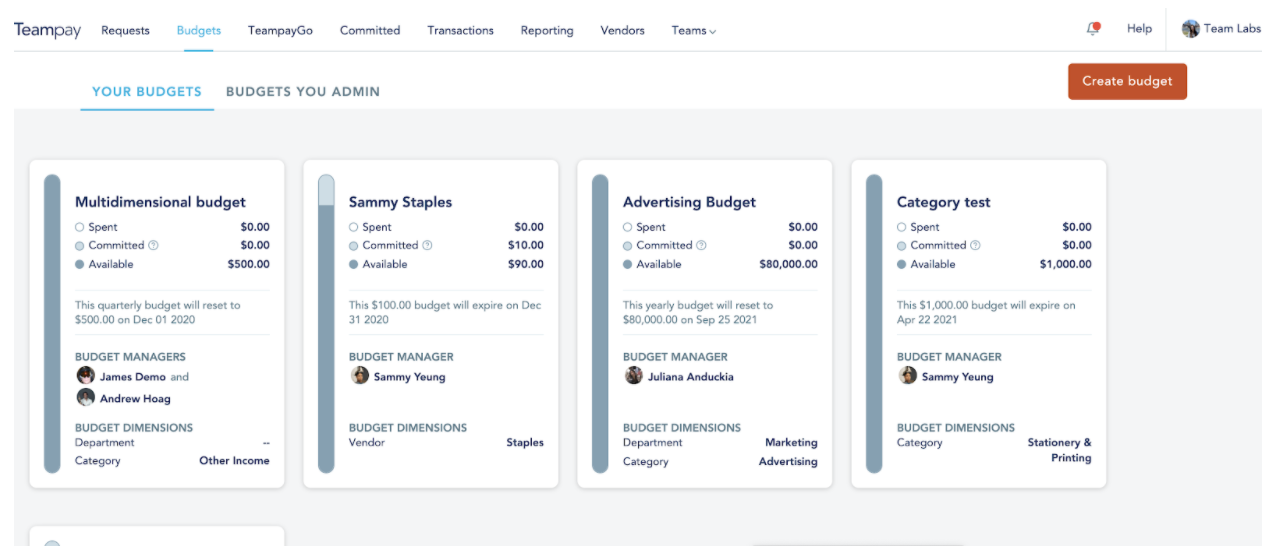Click the Committed help icon on Advertising Budget card
Screen dimensions: 1268x550
click(x=702, y=245)
